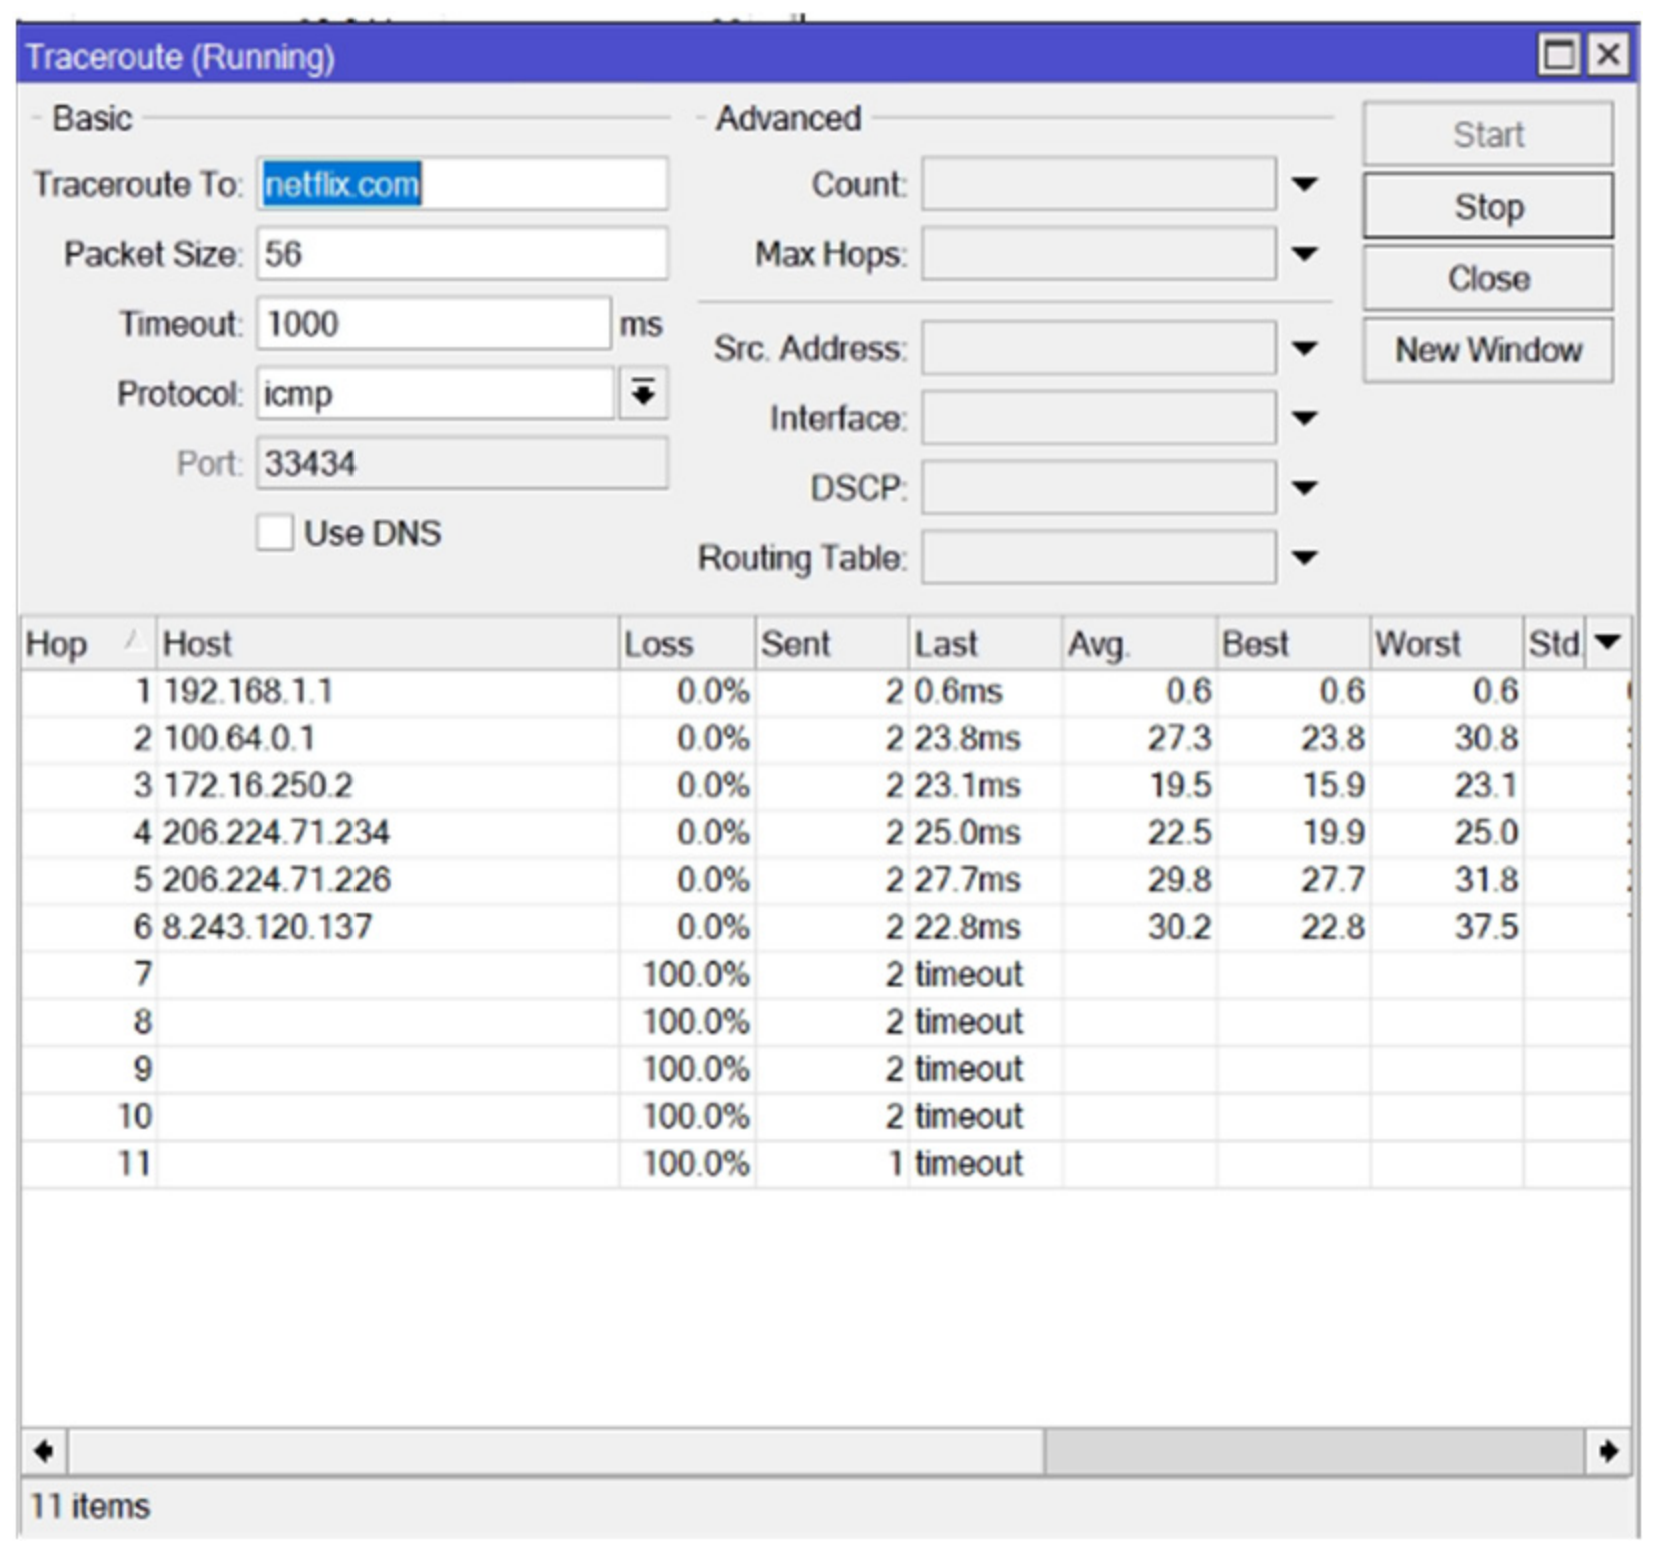The height and width of the screenshot is (1557, 1661).
Task: Sort by the Best column header
Action: 1292,643
